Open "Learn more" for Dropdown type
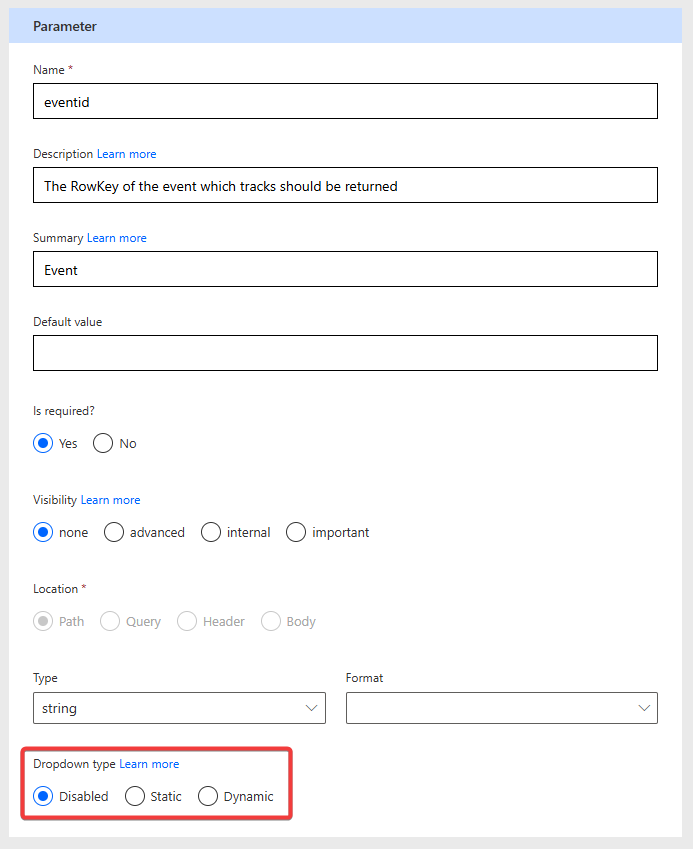Screen dimensions: 693x849 tap(149, 763)
